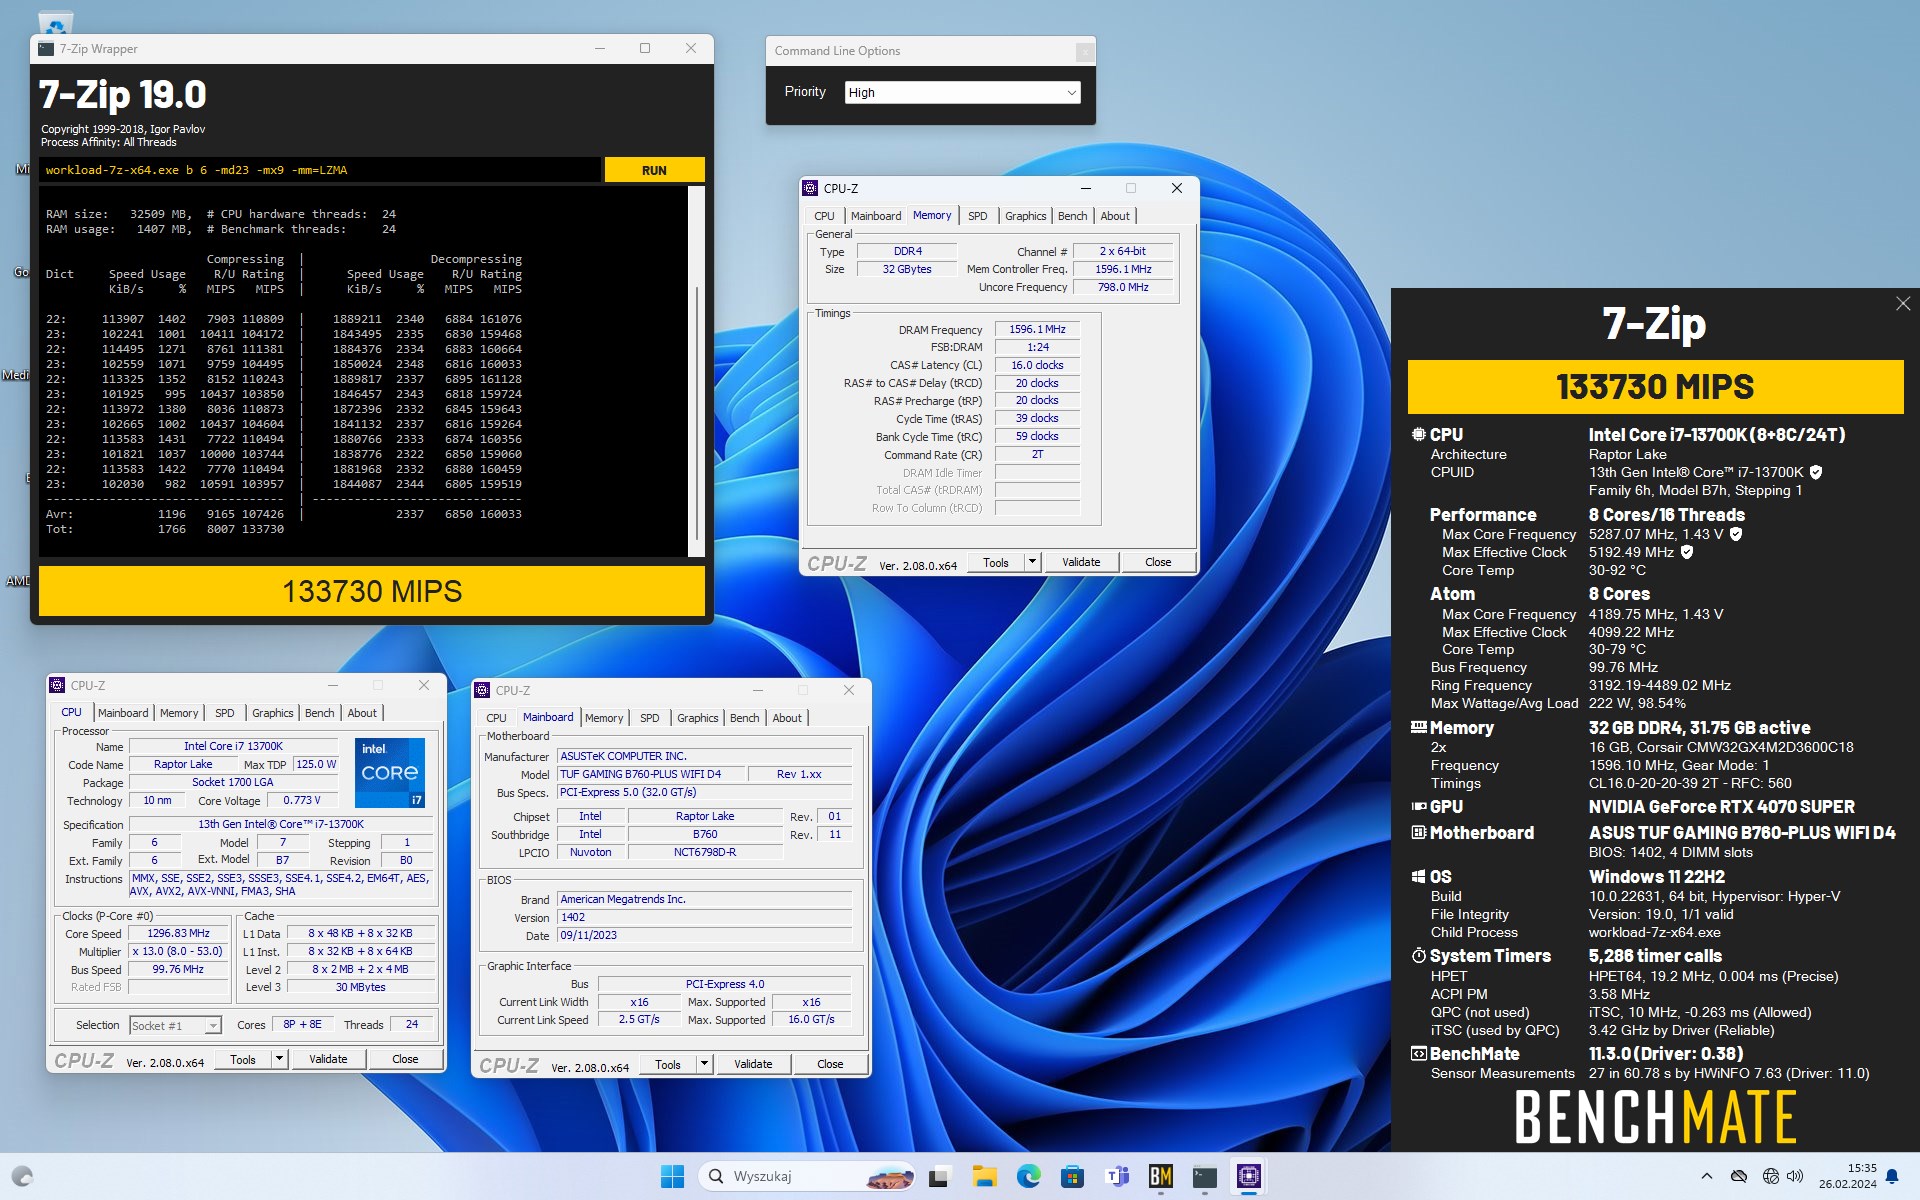1920x1200 pixels.
Task: Open About tab in the Mainboard CPU-Z window
Action: 787,718
